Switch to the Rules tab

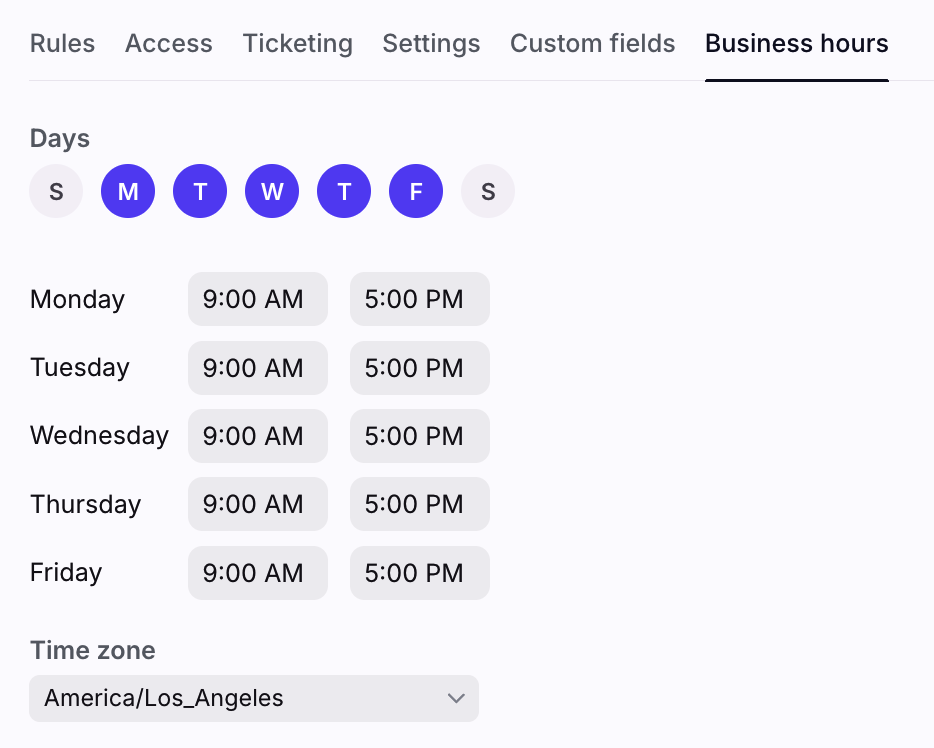click(x=63, y=43)
